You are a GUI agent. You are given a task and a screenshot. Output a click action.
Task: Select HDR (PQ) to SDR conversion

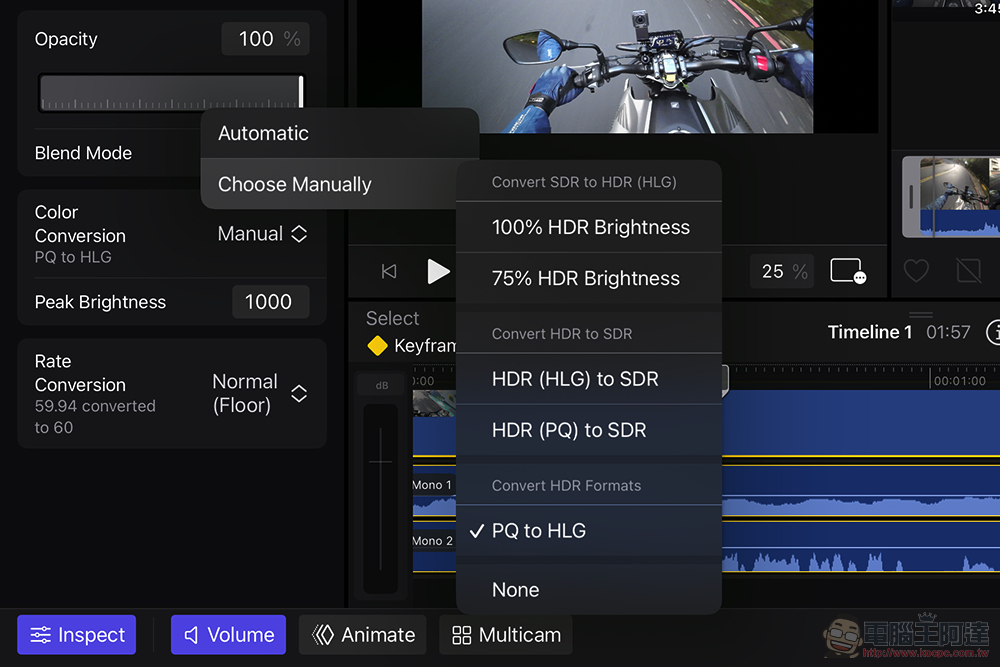point(589,430)
